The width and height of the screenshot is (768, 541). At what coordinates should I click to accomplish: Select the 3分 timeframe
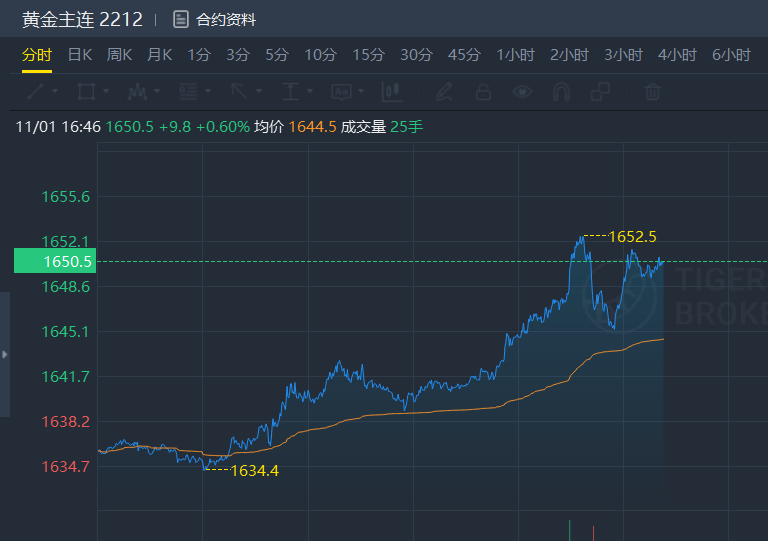(238, 55)
